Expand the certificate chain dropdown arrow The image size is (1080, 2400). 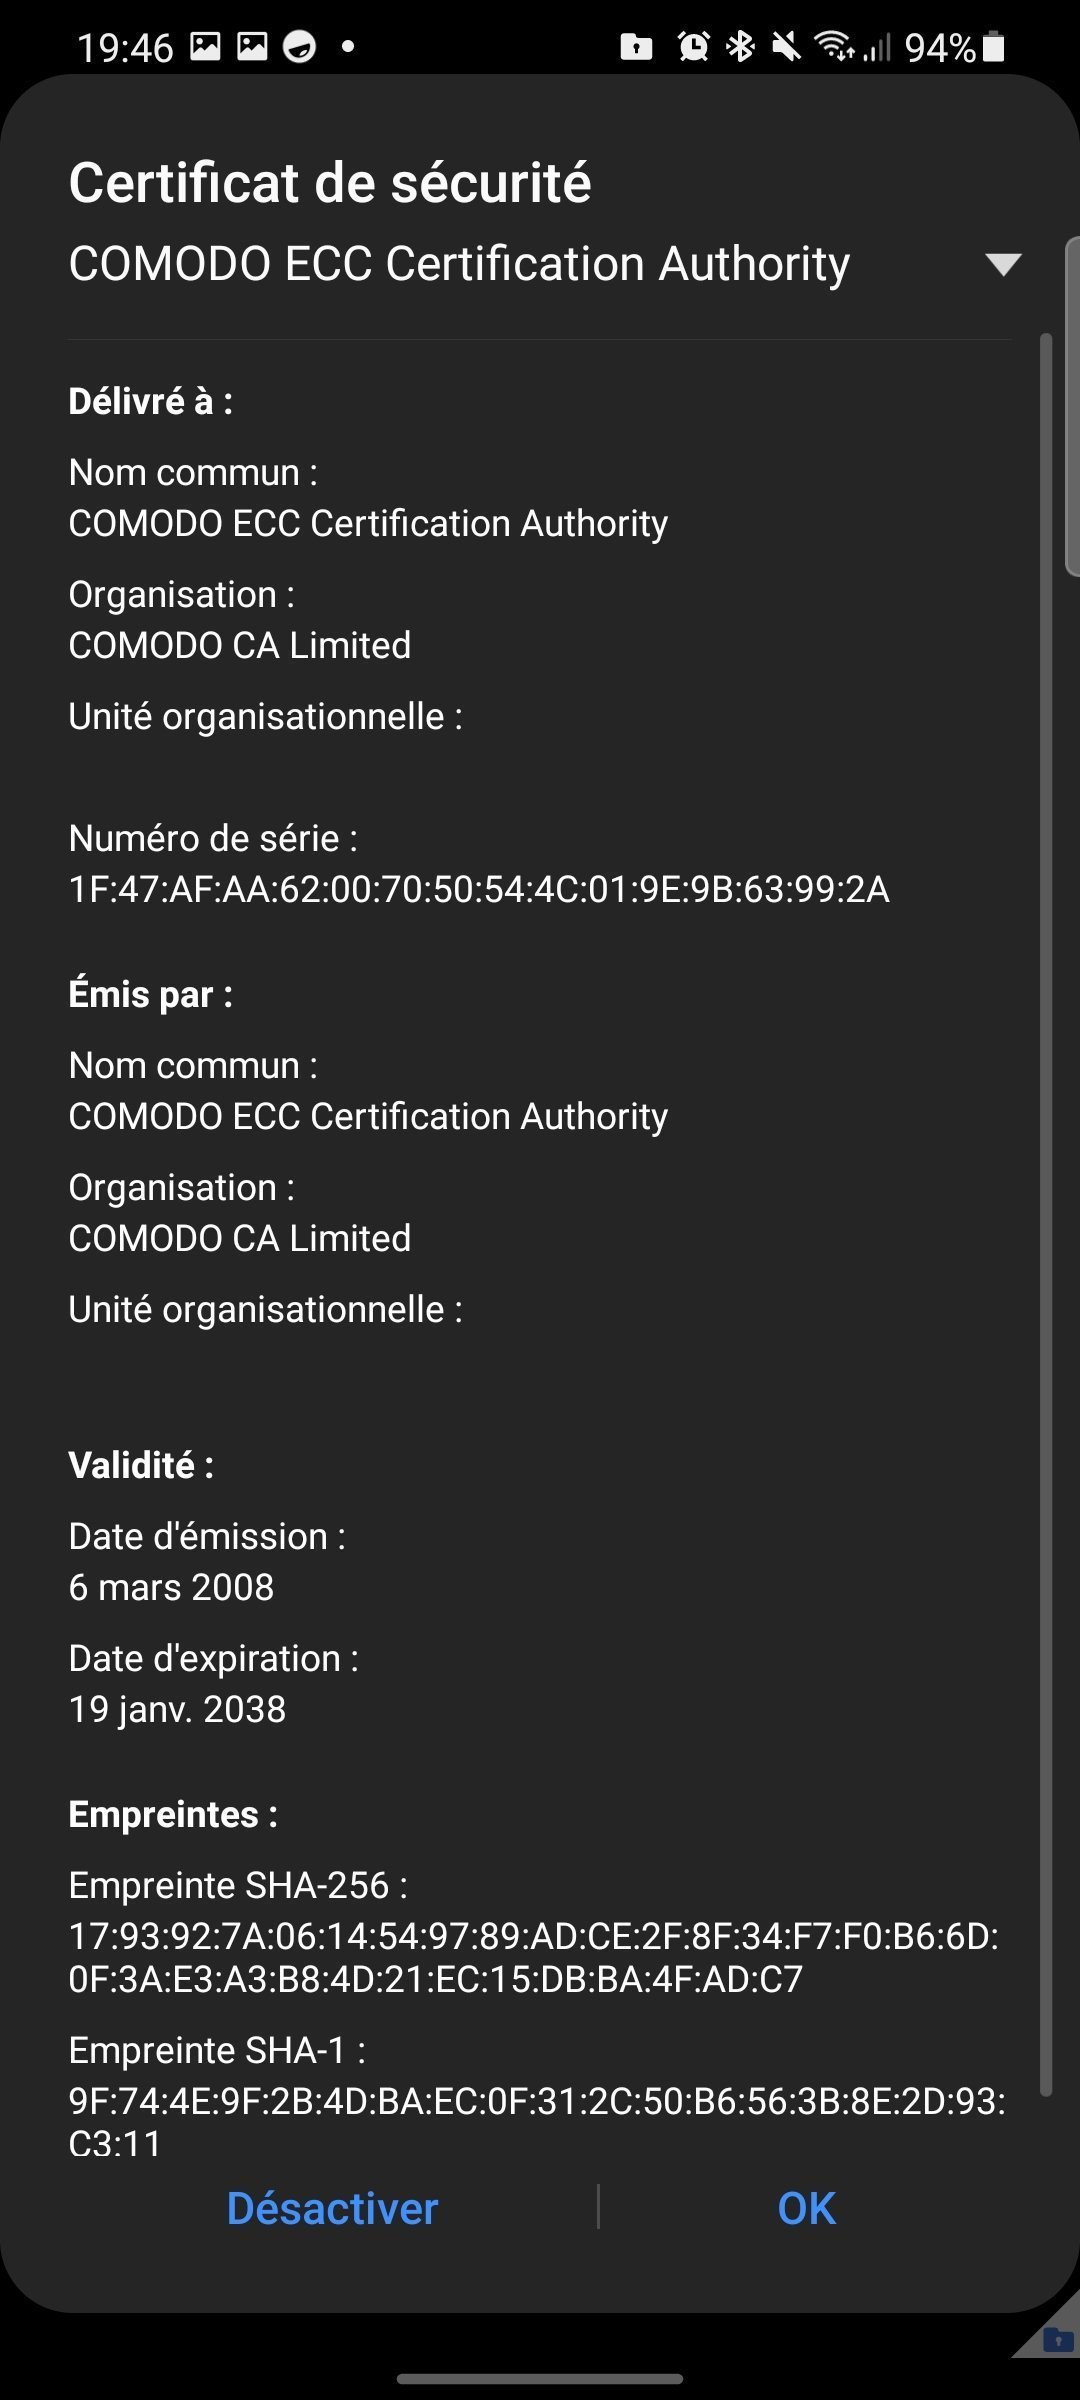click(1002, 264)
